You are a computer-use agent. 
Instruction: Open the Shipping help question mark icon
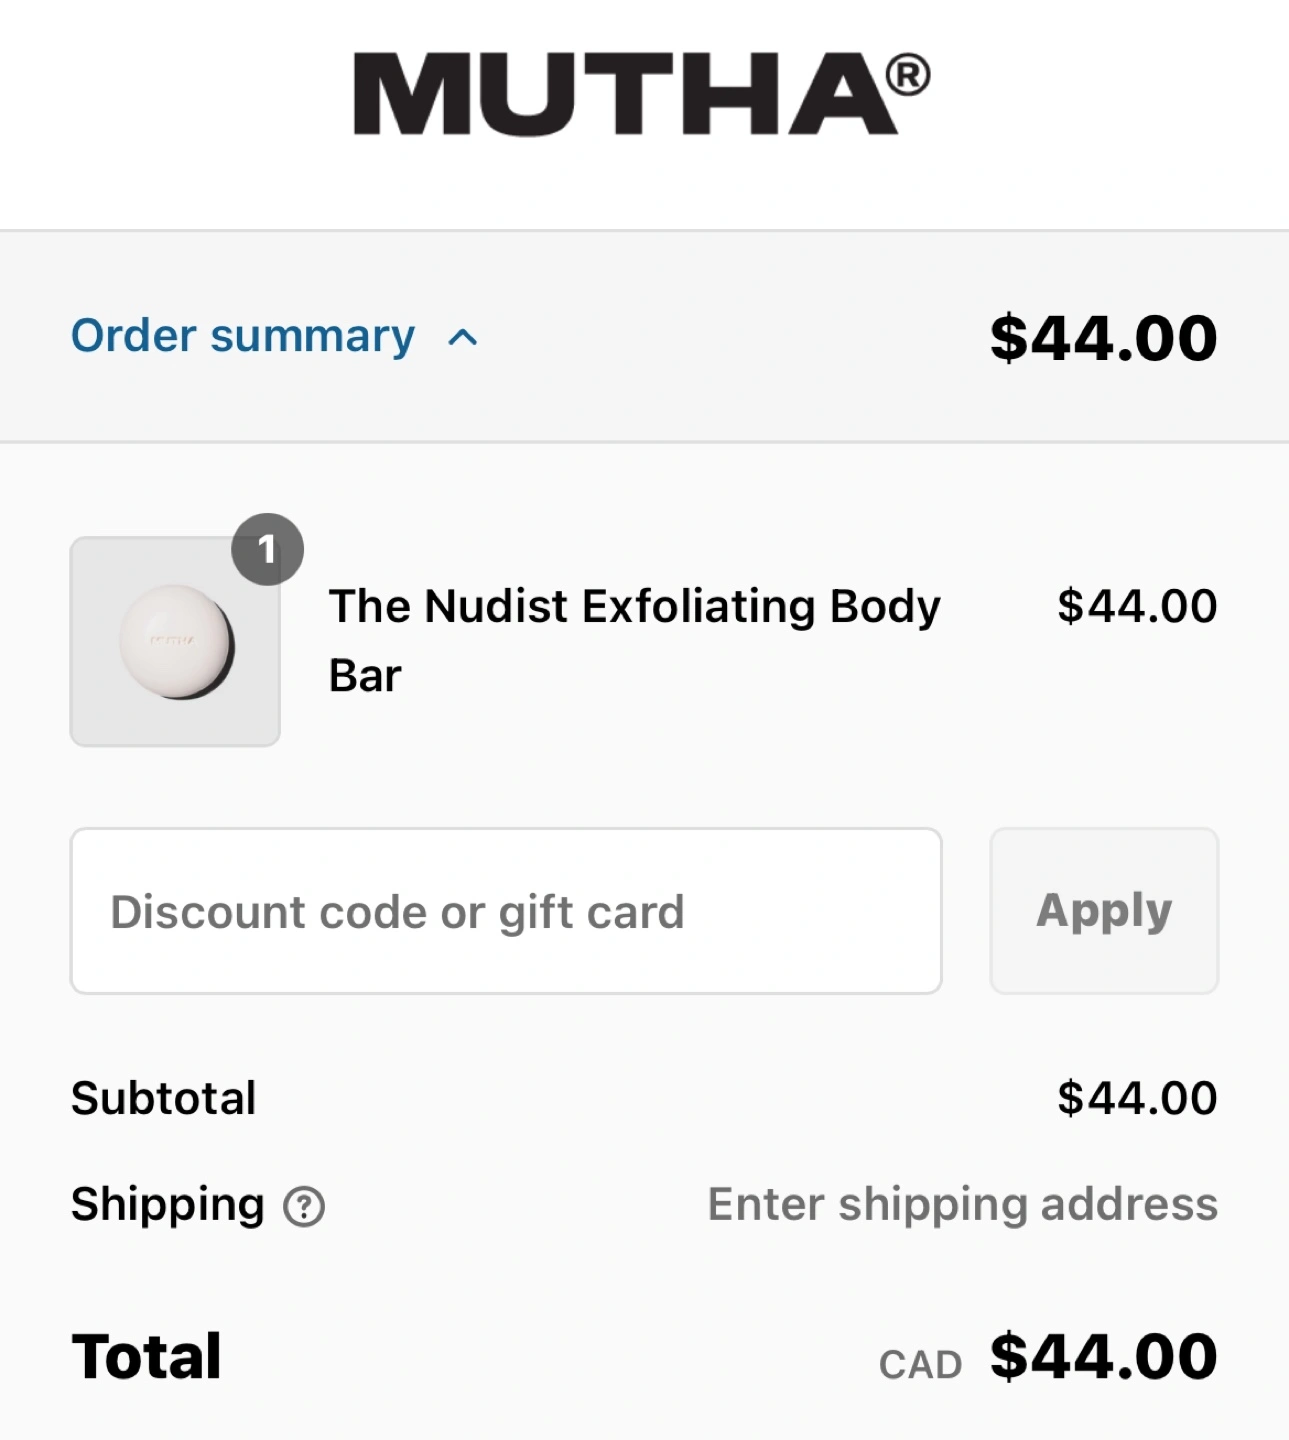304,1206
